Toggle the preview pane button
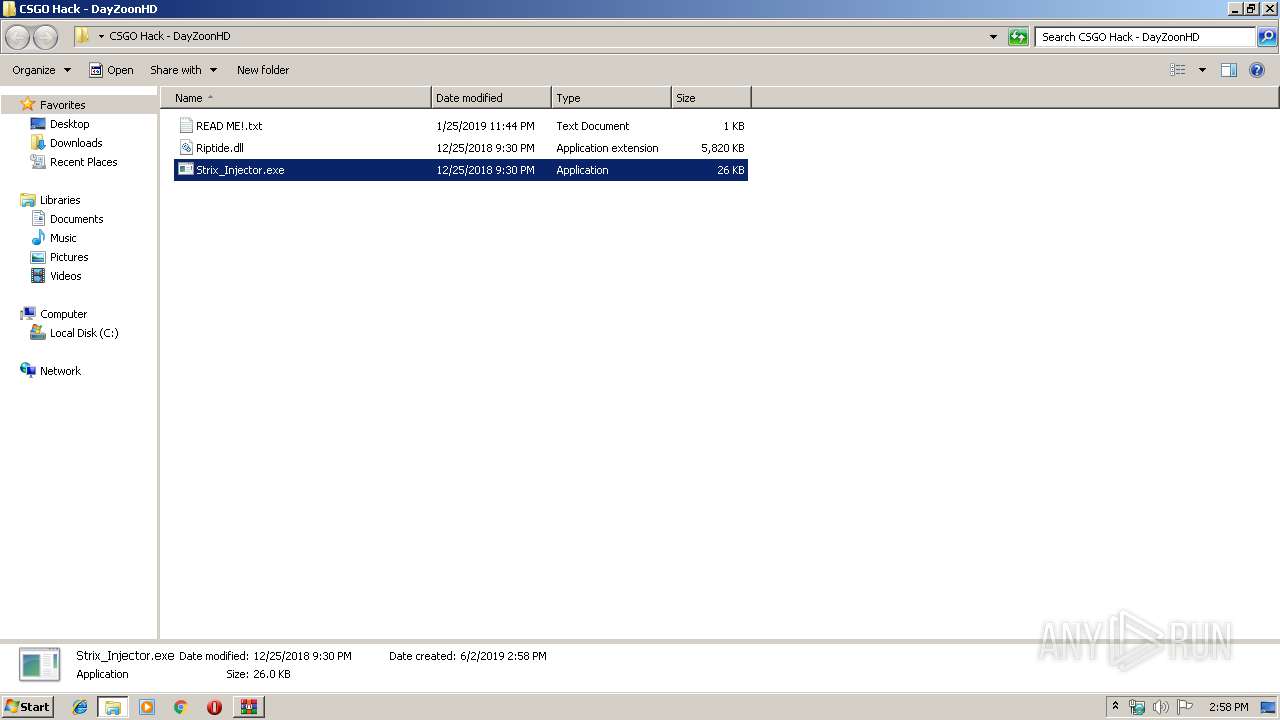Image resolution: width=1280 pixels, height=720 pixels. [1229, 70]
